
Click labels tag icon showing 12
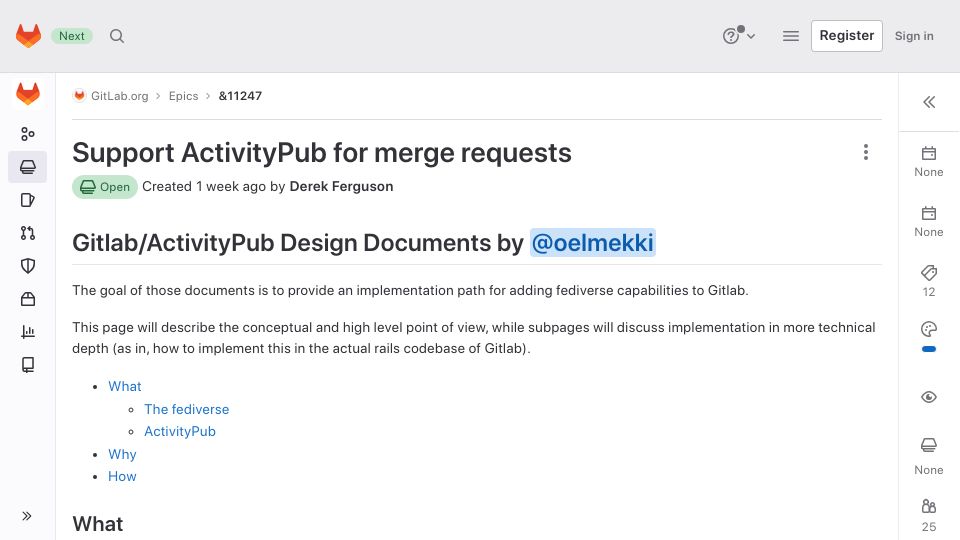click(929, 272)
